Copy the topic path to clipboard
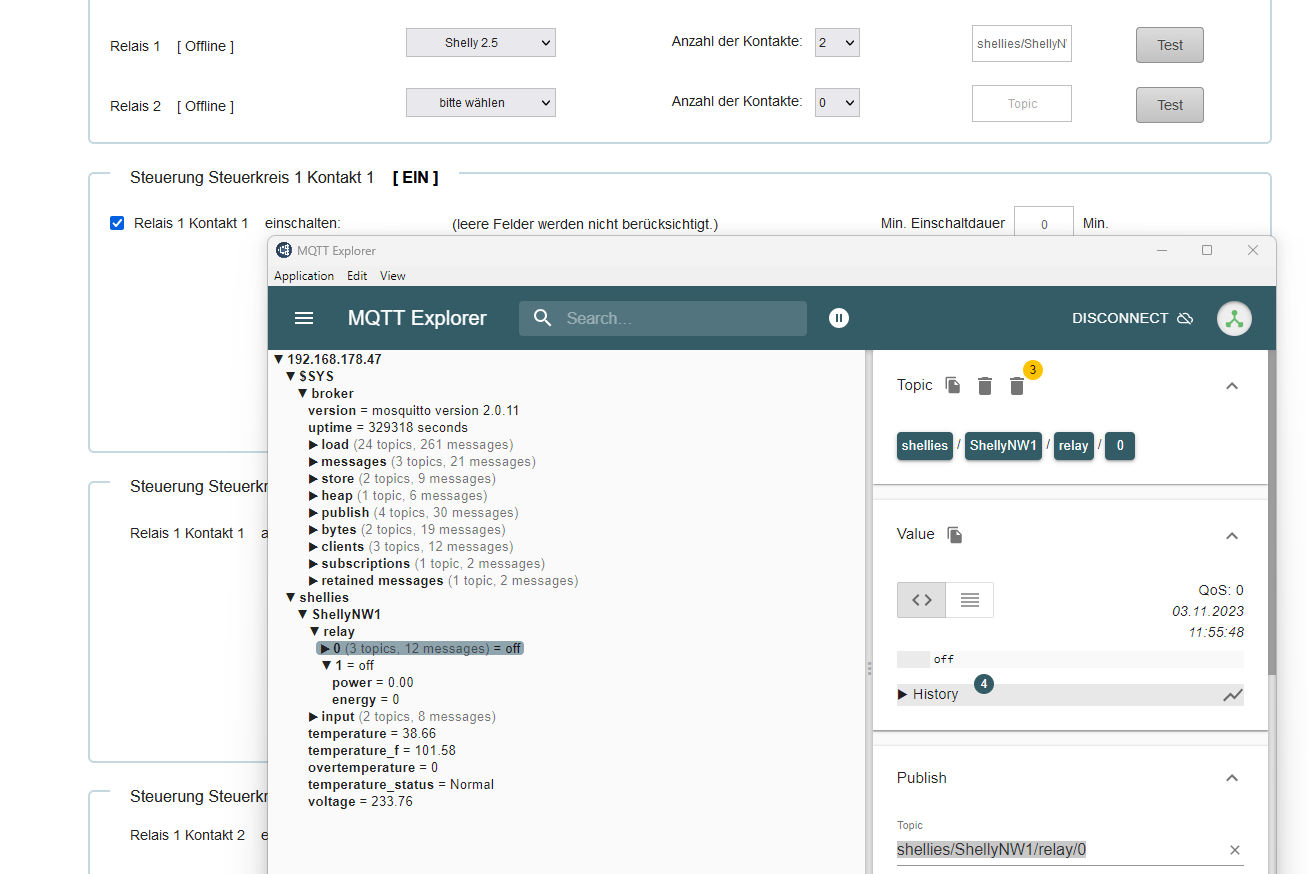This screenshot has width=1307, height=874. pyautogui.click(x=953, y=385)
